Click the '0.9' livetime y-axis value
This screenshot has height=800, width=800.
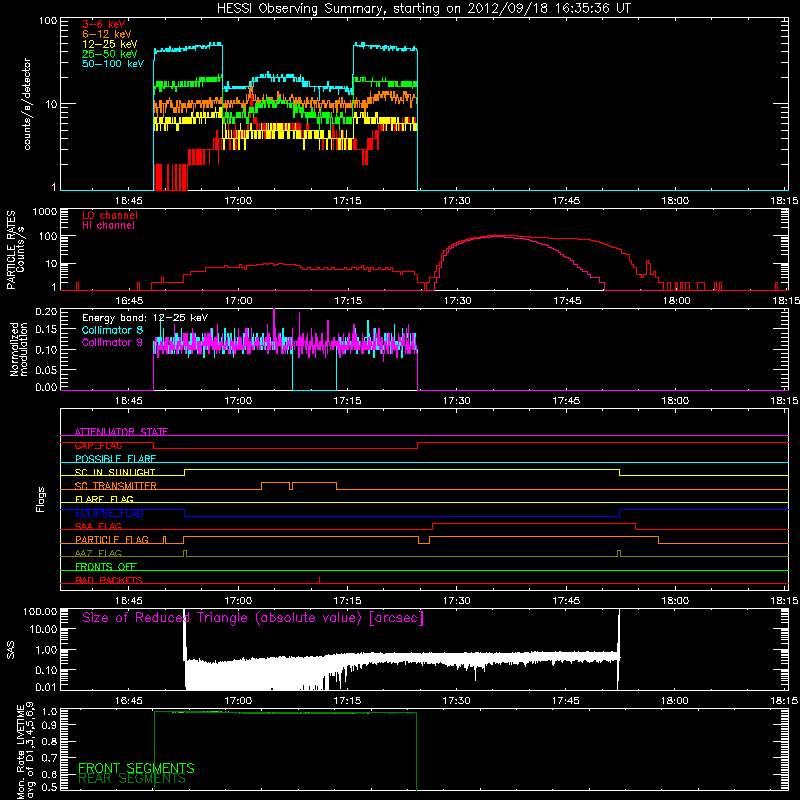pos(50,725)
